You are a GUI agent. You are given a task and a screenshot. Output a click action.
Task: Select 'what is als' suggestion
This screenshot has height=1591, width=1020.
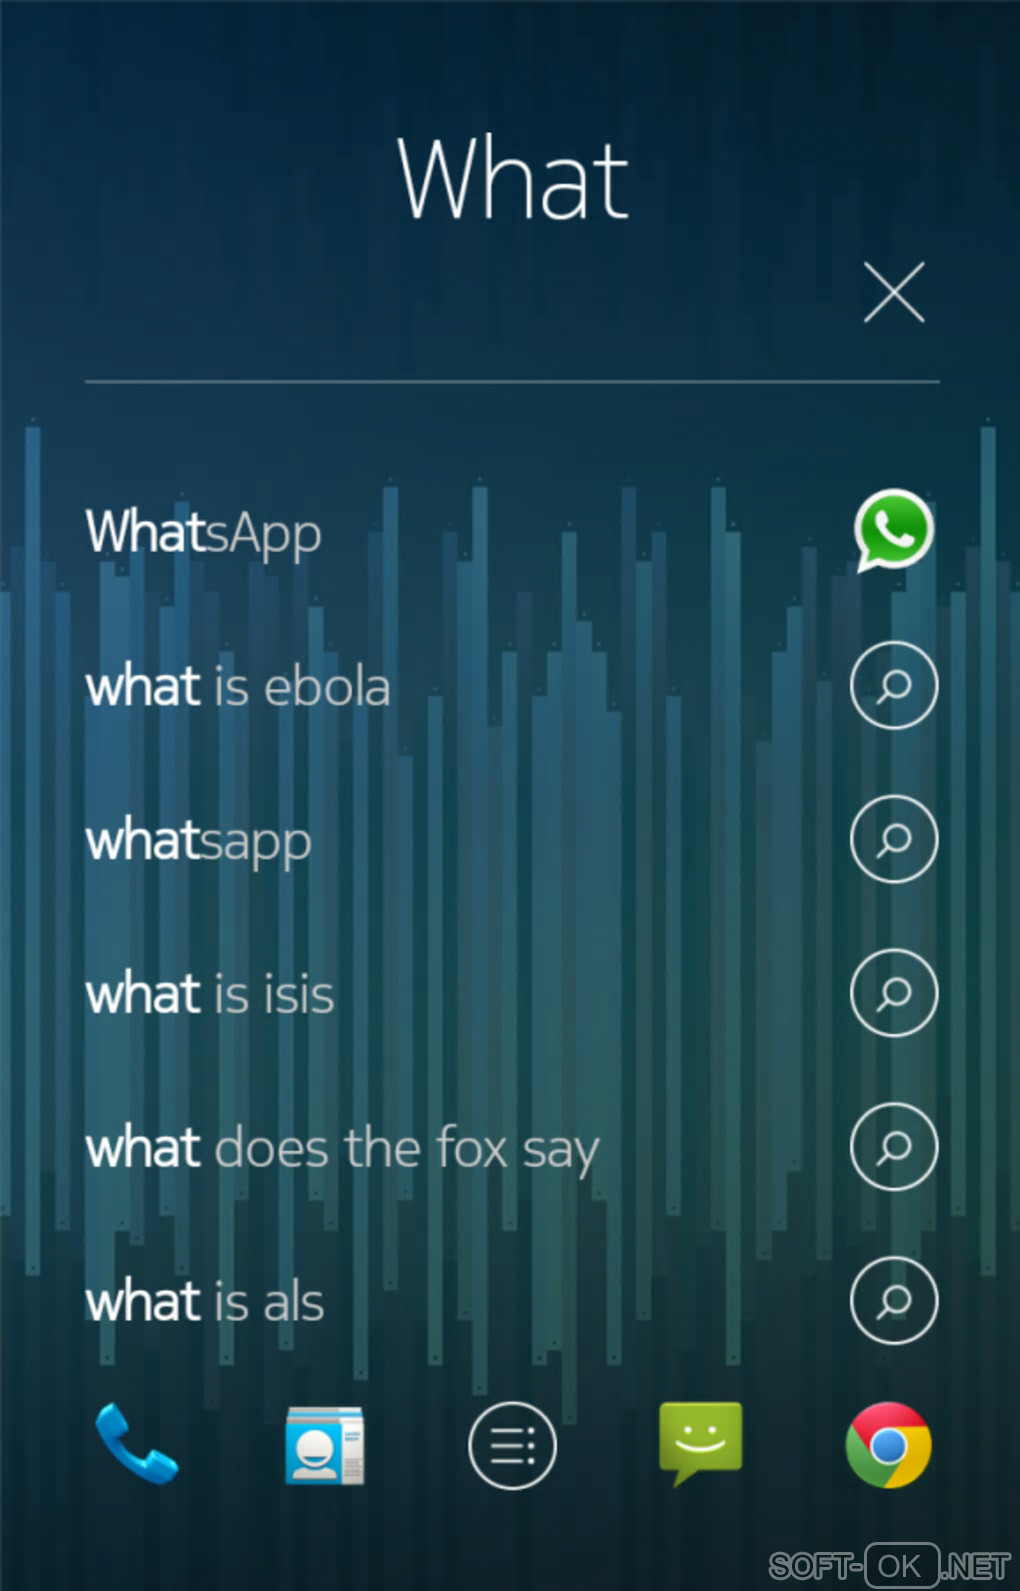click(x=205, y=1302)
